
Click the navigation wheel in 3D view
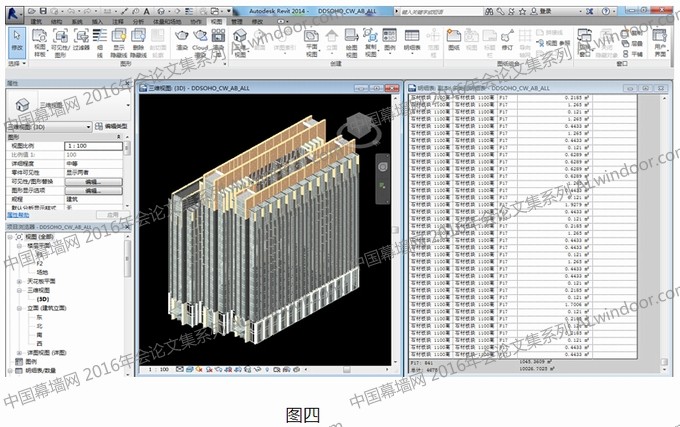(380, 165)
